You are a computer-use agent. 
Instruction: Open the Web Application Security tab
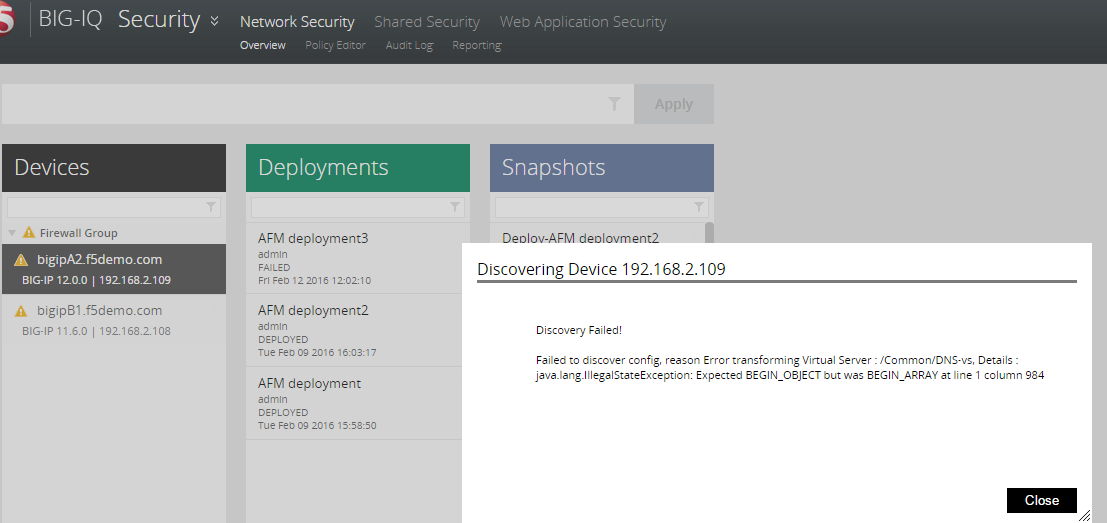[582, 22]
